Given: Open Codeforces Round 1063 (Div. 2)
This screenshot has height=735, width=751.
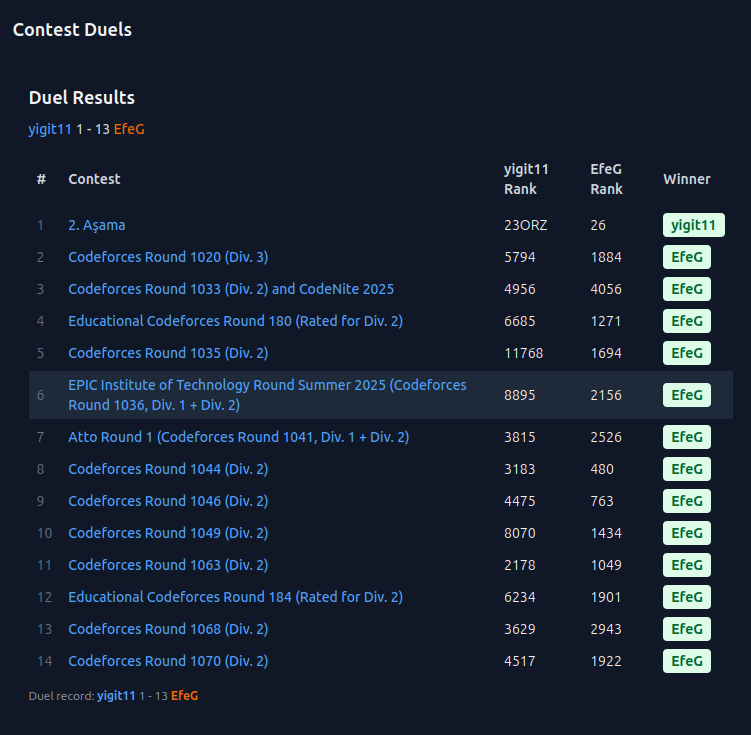Looking at the screenshot, I should pos(168,565).
